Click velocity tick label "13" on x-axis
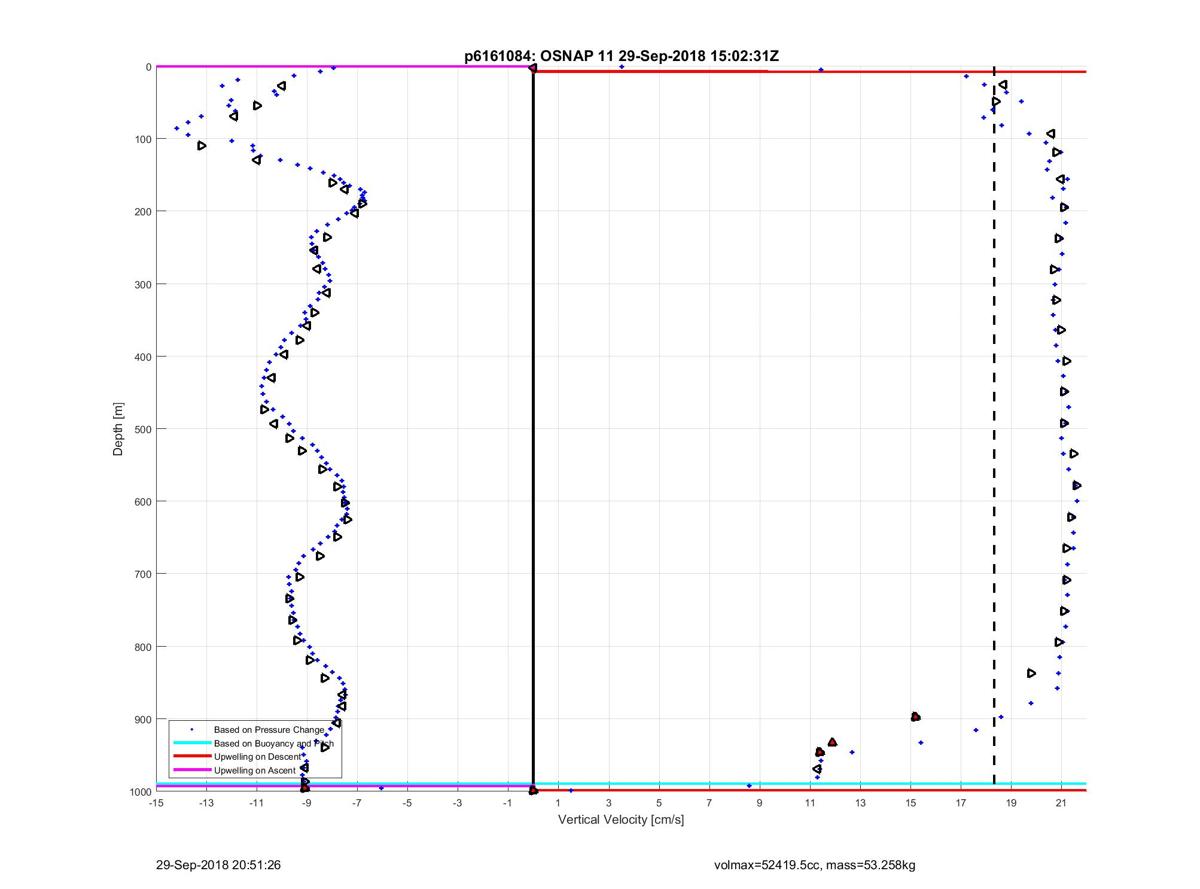This screenshot has height=889, width=1200. tap(860, 803)
